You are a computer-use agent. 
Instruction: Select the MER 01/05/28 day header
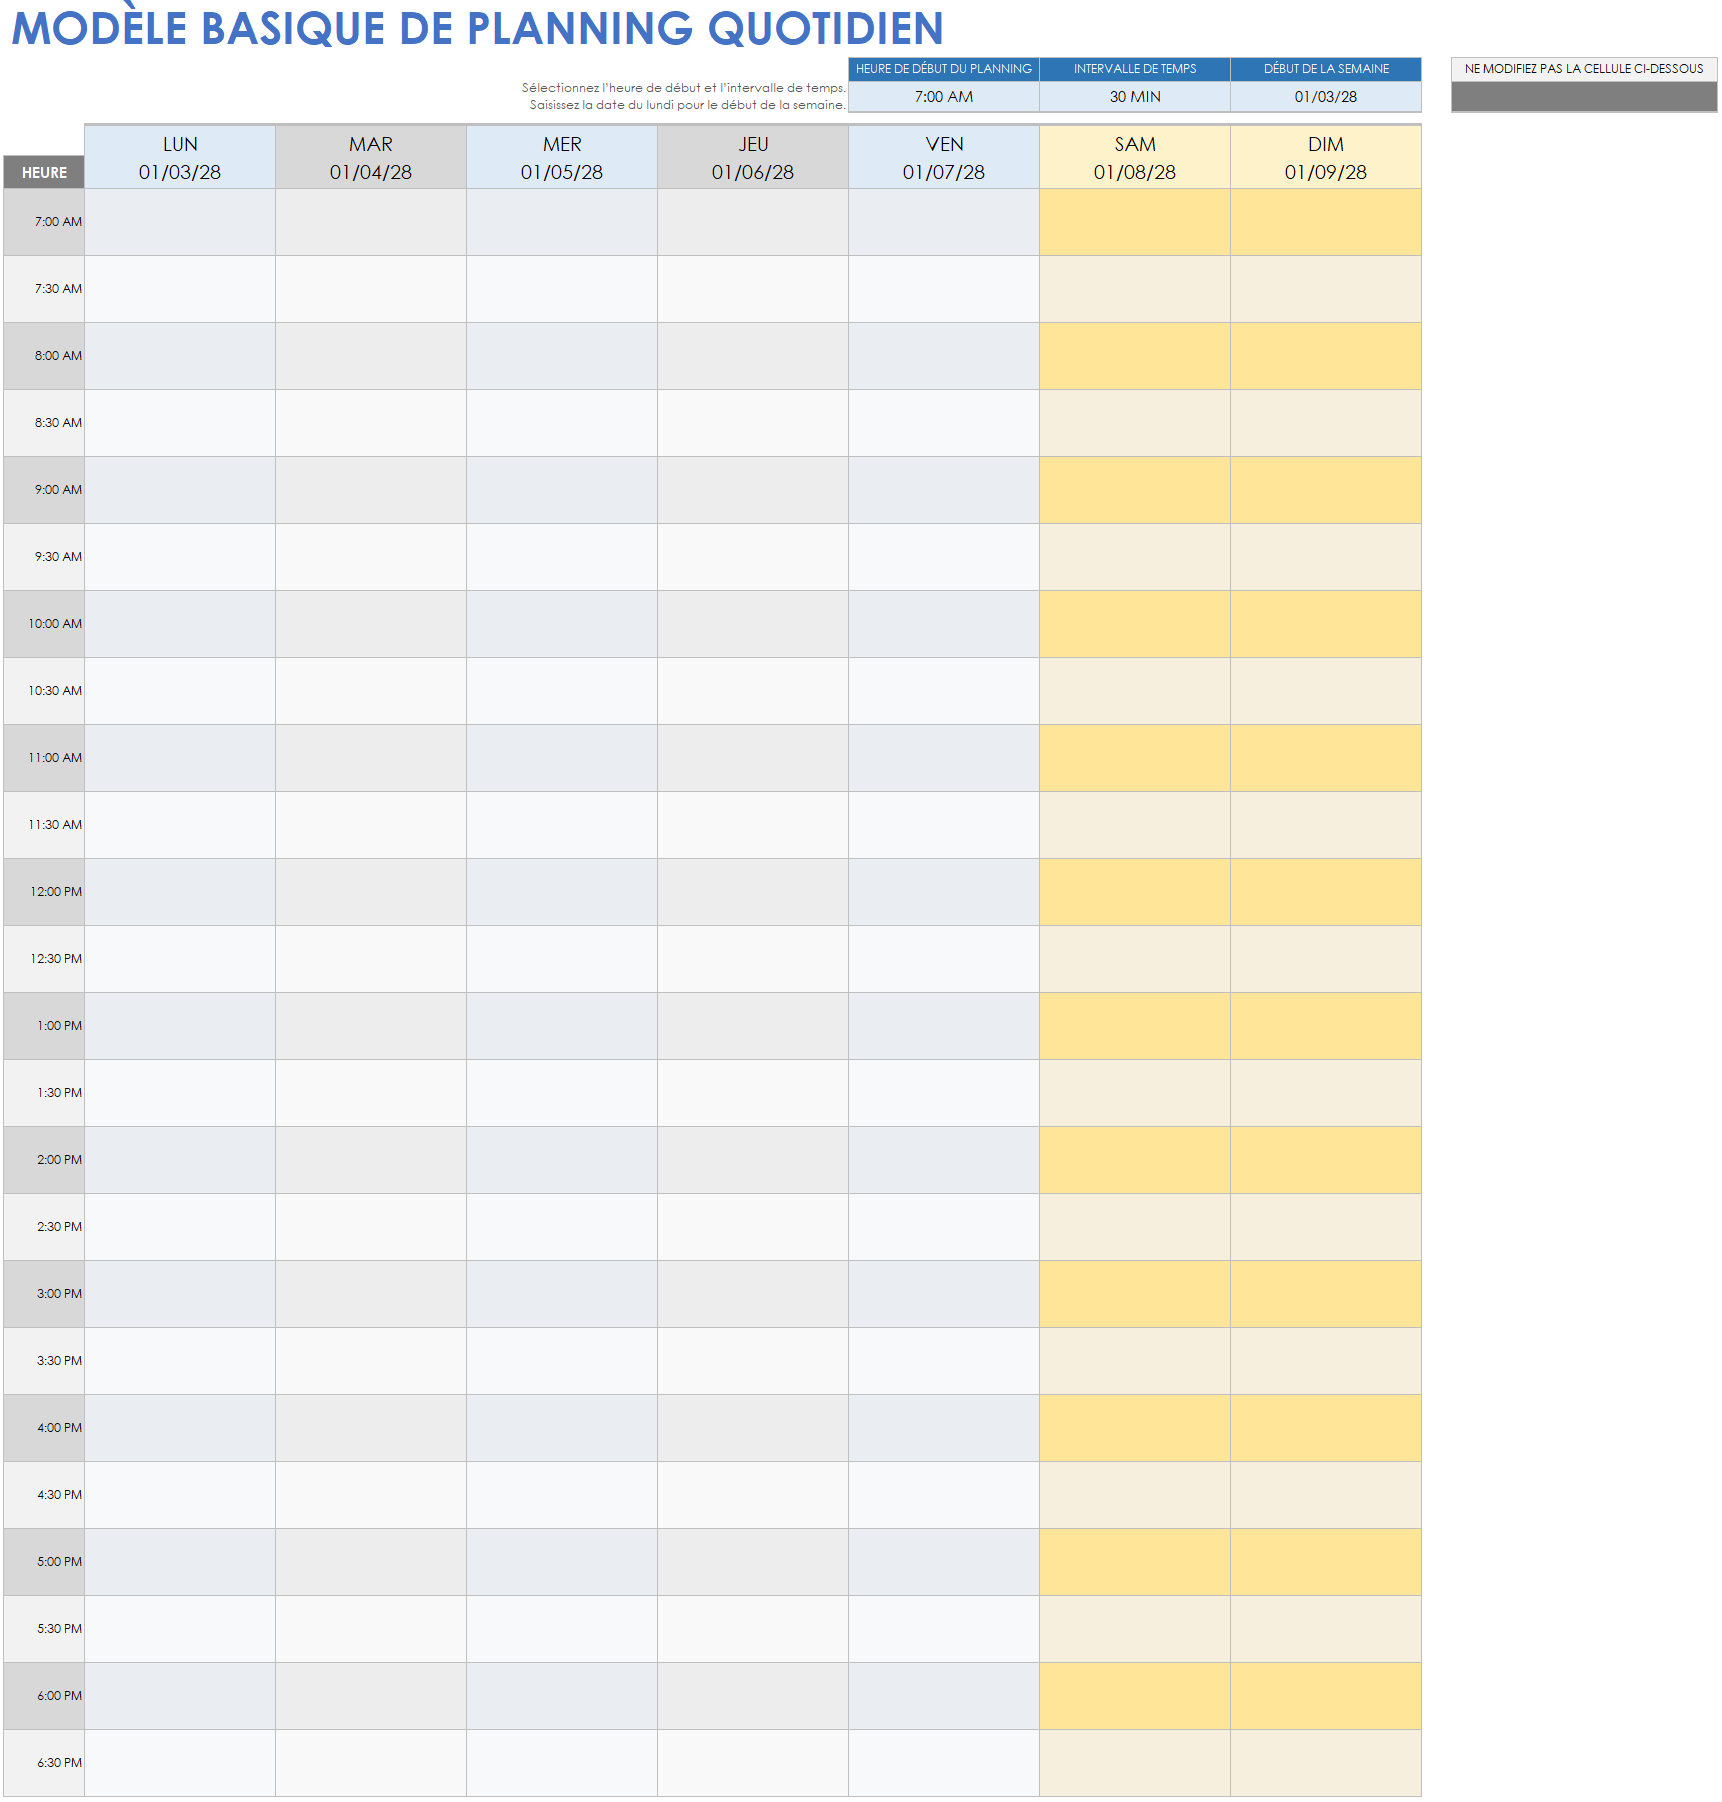click(562, 158)
